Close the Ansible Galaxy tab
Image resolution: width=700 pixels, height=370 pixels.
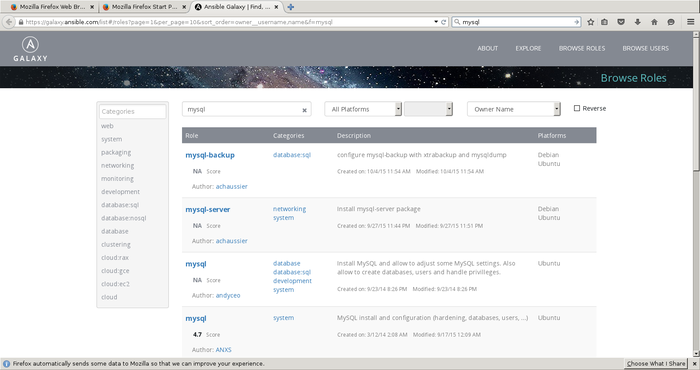click(276, 7)
